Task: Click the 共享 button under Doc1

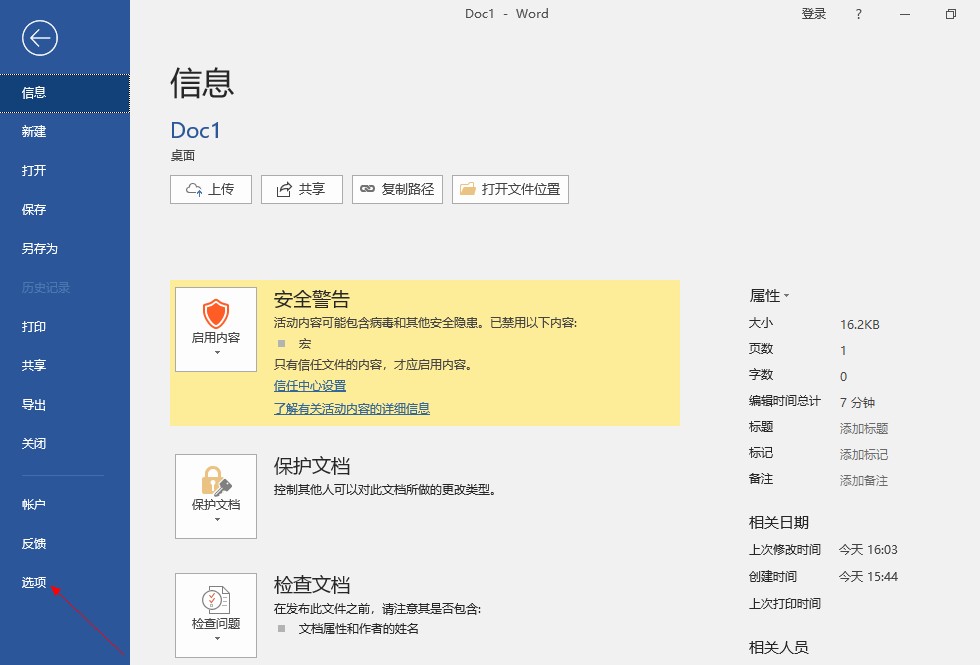Action: (x=302, y=189)
